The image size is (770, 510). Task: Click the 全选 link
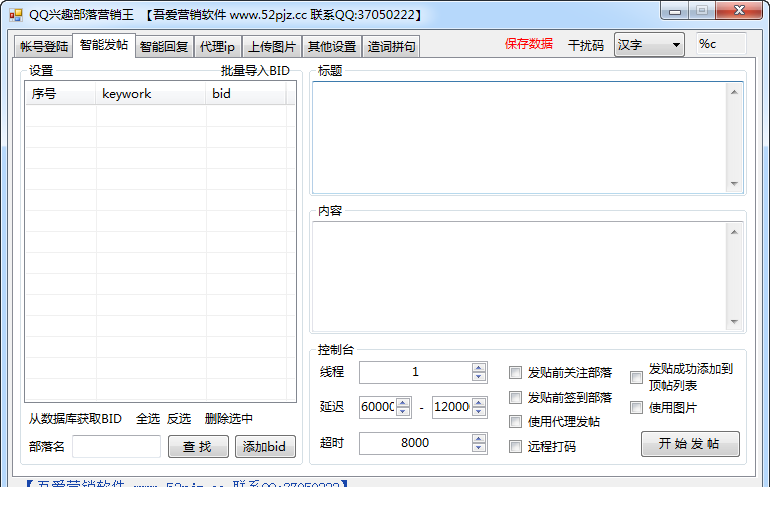click(x=148, y=419)
